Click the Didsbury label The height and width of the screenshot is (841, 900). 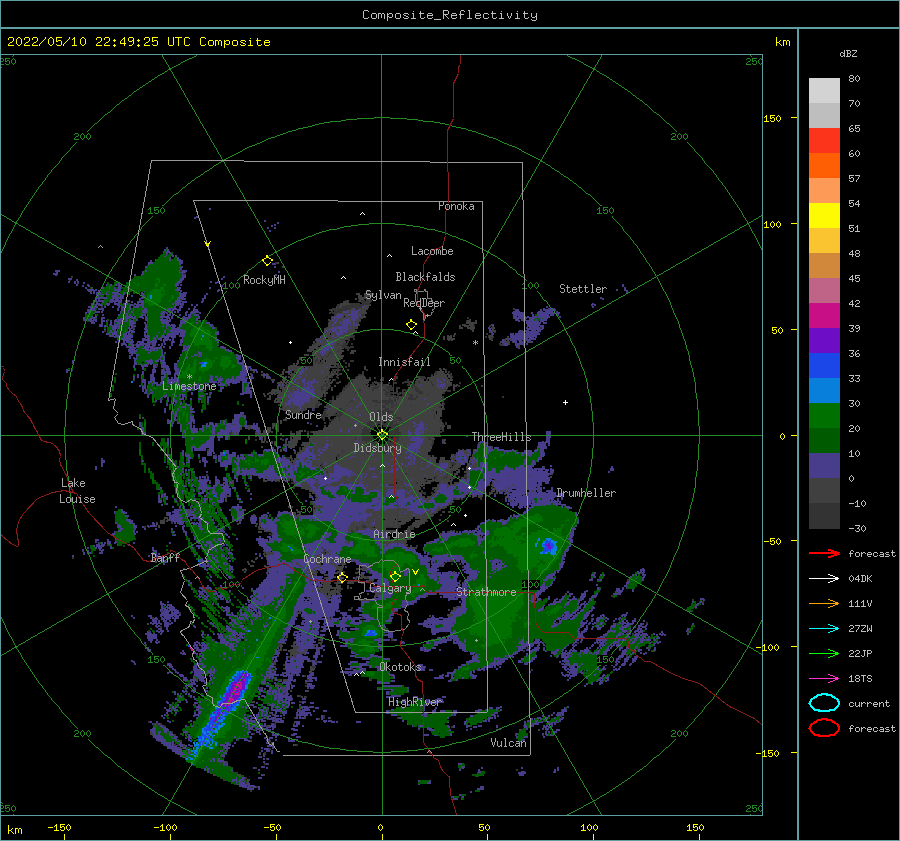pyautogui.click(x=377, y=448)
